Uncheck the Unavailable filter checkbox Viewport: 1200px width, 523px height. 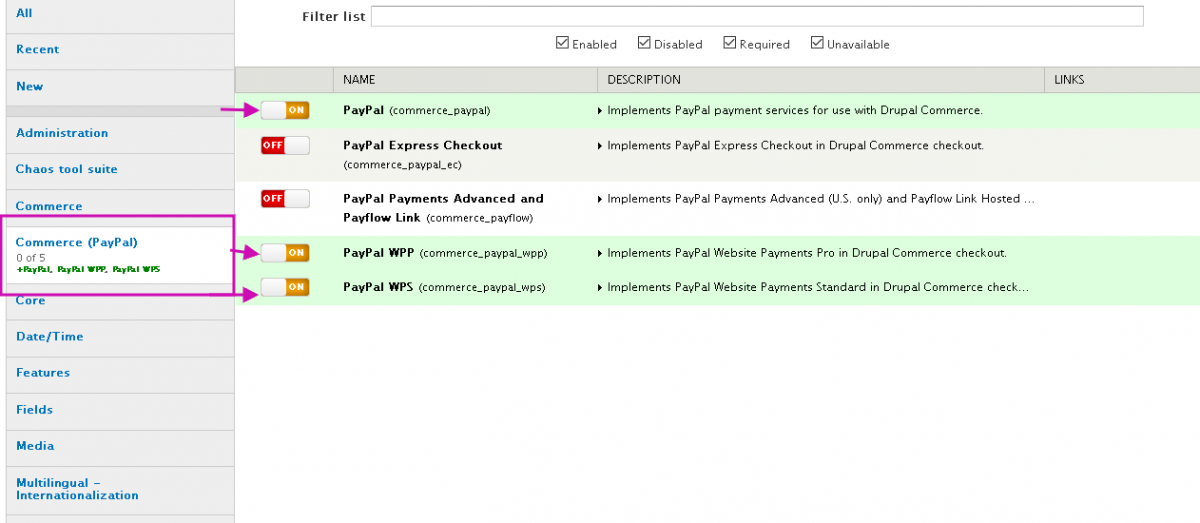[x=817, y=43]
